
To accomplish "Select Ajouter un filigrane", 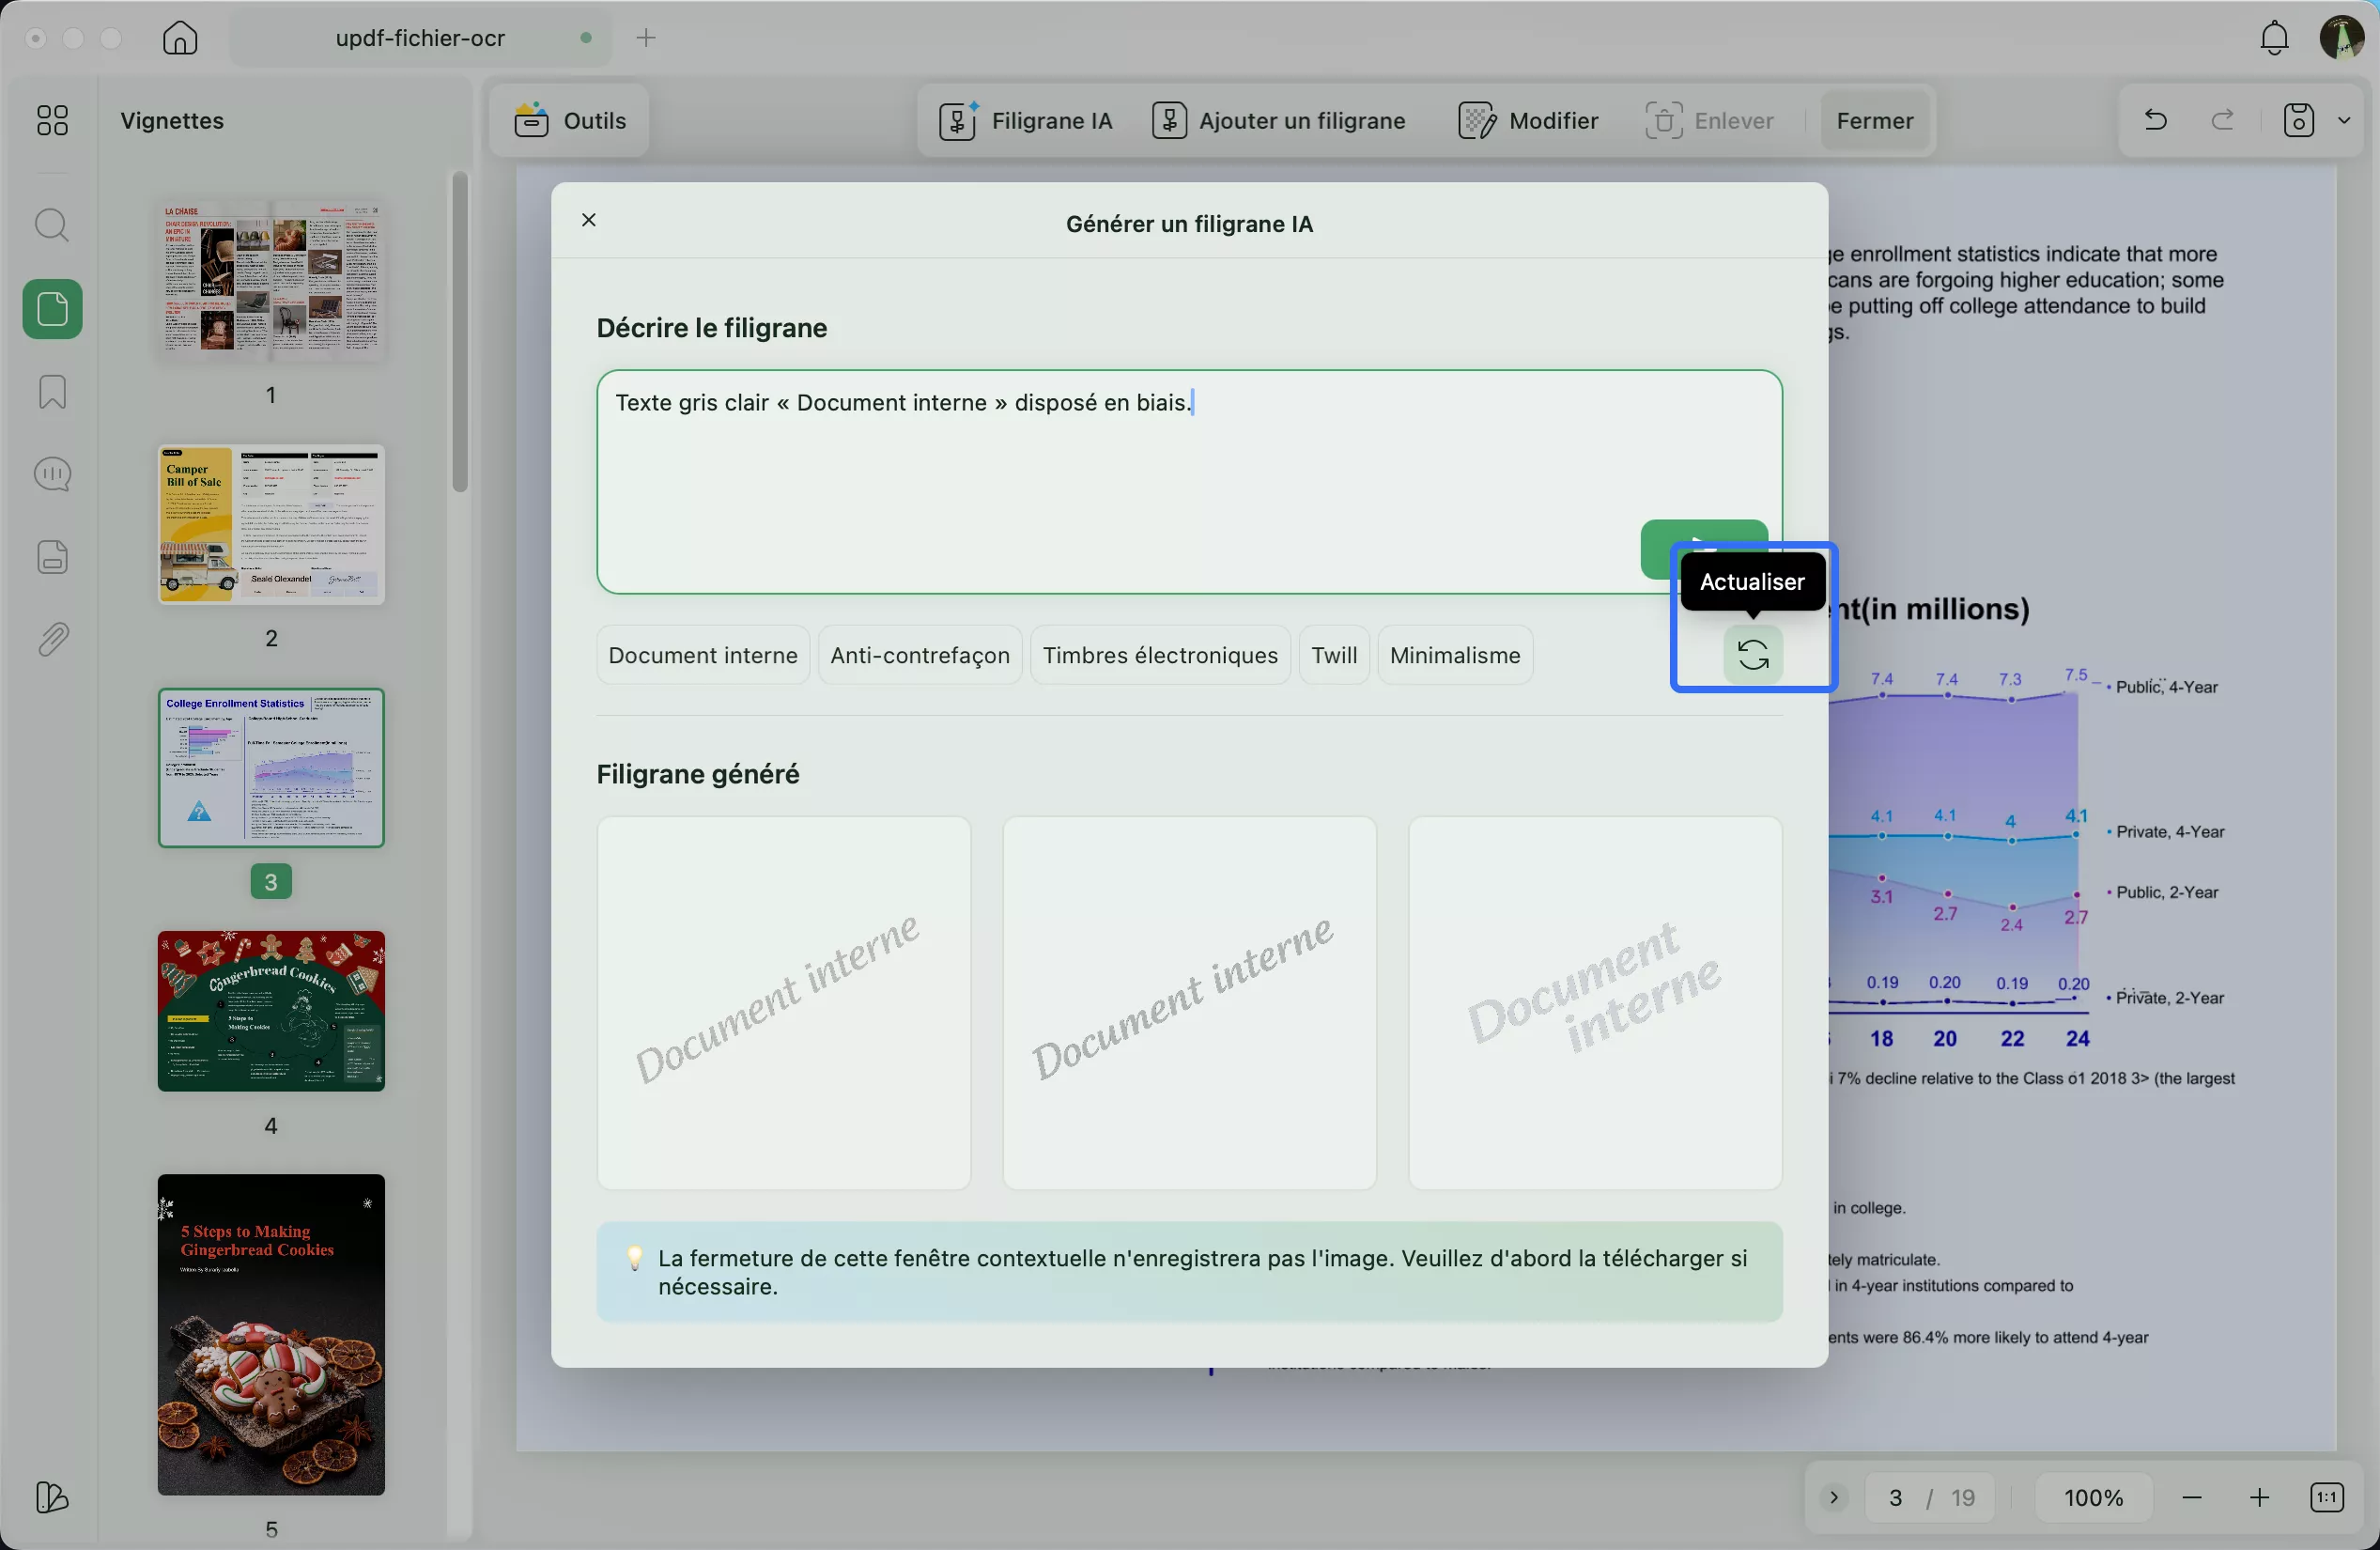I will click(1279, 121).
